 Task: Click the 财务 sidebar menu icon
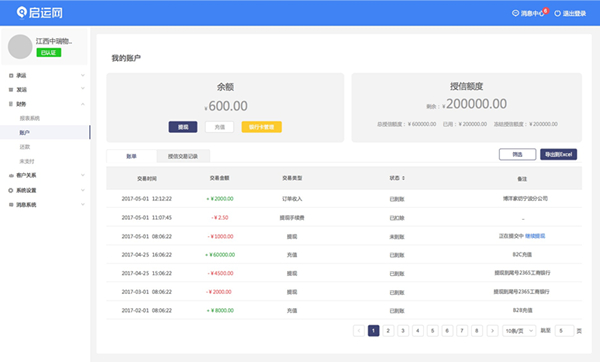pos(11,104)
